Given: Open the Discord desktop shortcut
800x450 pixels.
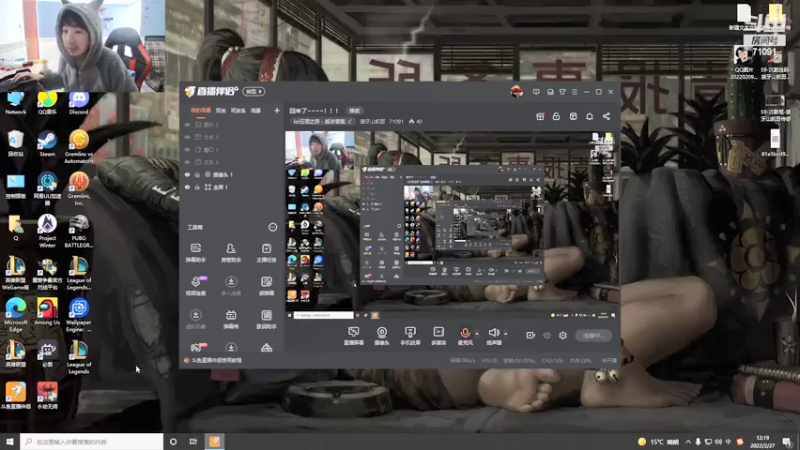Looking at the screenshot, I should [79, 103].
